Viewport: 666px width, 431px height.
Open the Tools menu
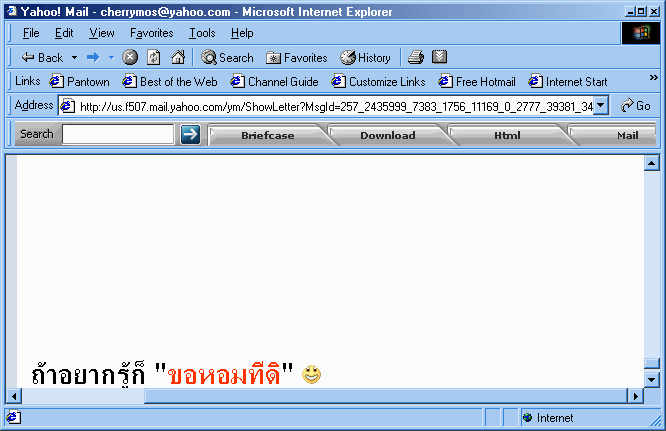point(202,33)
